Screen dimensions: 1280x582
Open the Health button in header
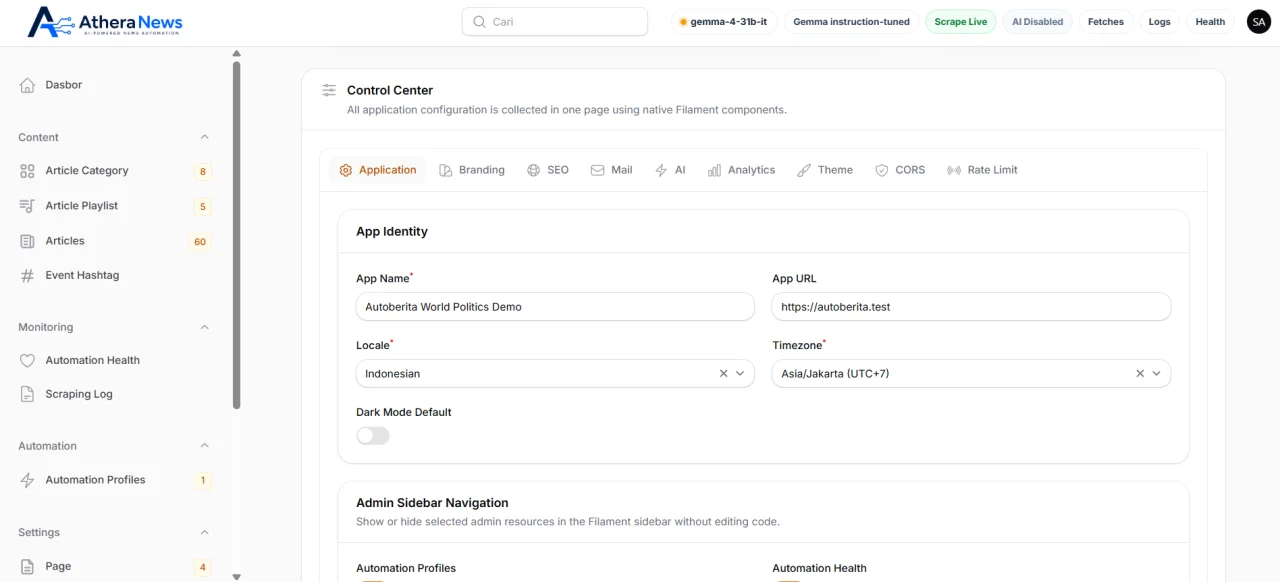[1210, 21]
